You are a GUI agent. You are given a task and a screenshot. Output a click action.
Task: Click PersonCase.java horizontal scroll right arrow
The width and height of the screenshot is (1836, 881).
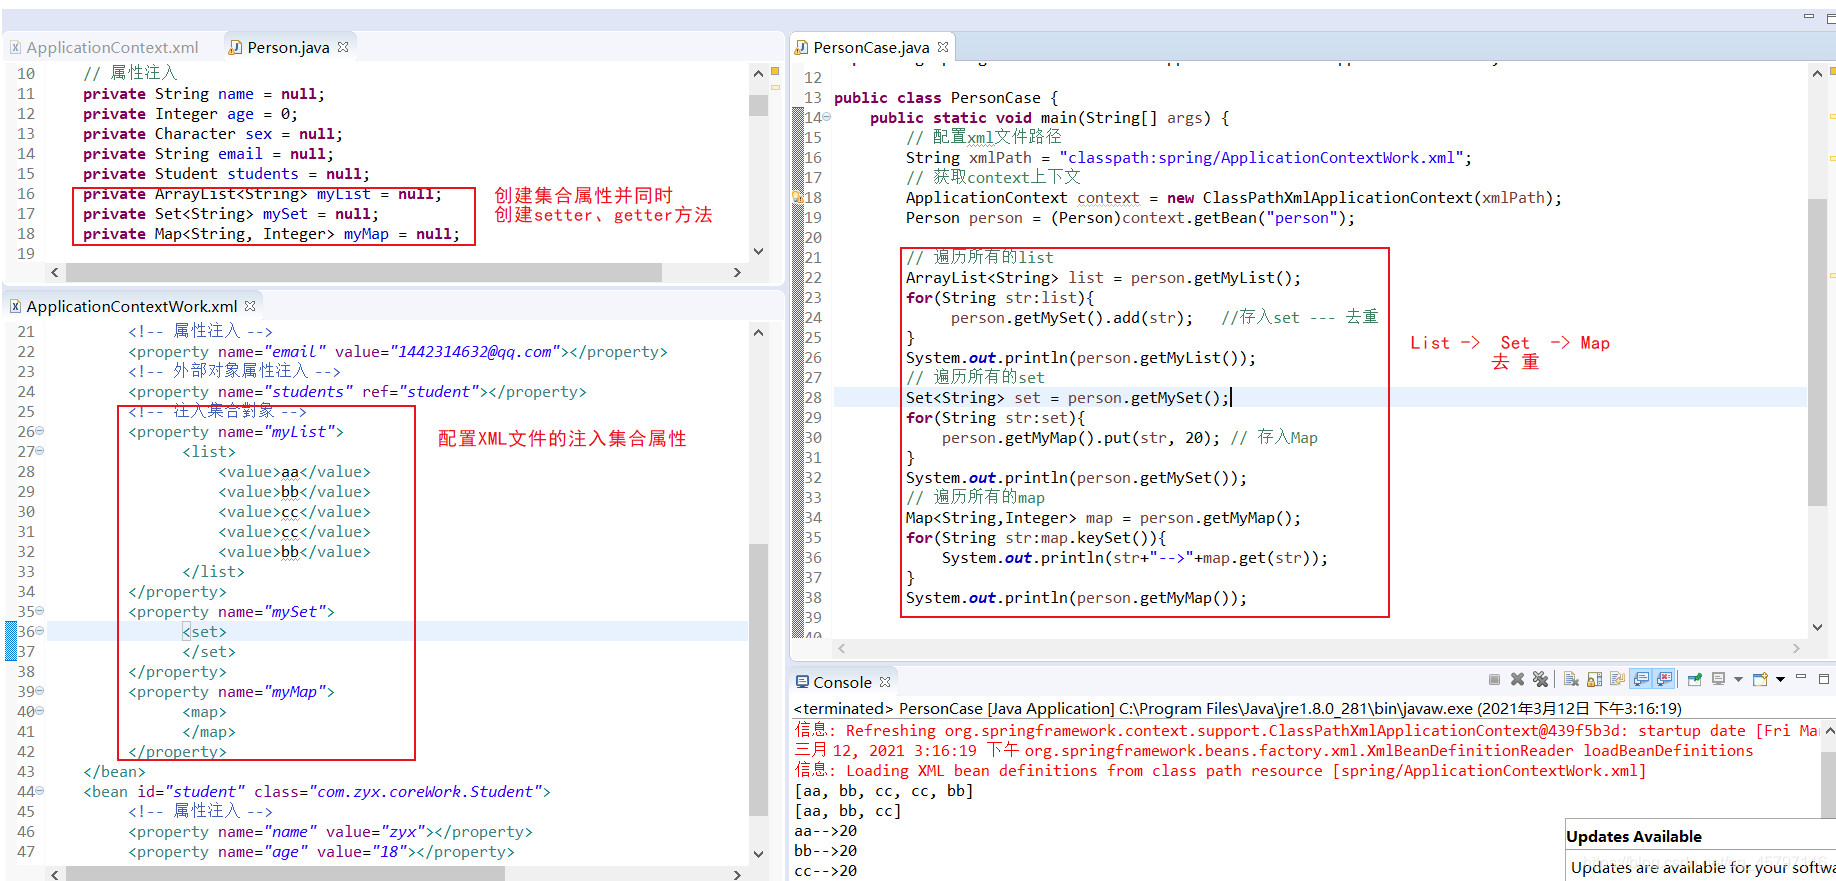(x=1796, y=648)
